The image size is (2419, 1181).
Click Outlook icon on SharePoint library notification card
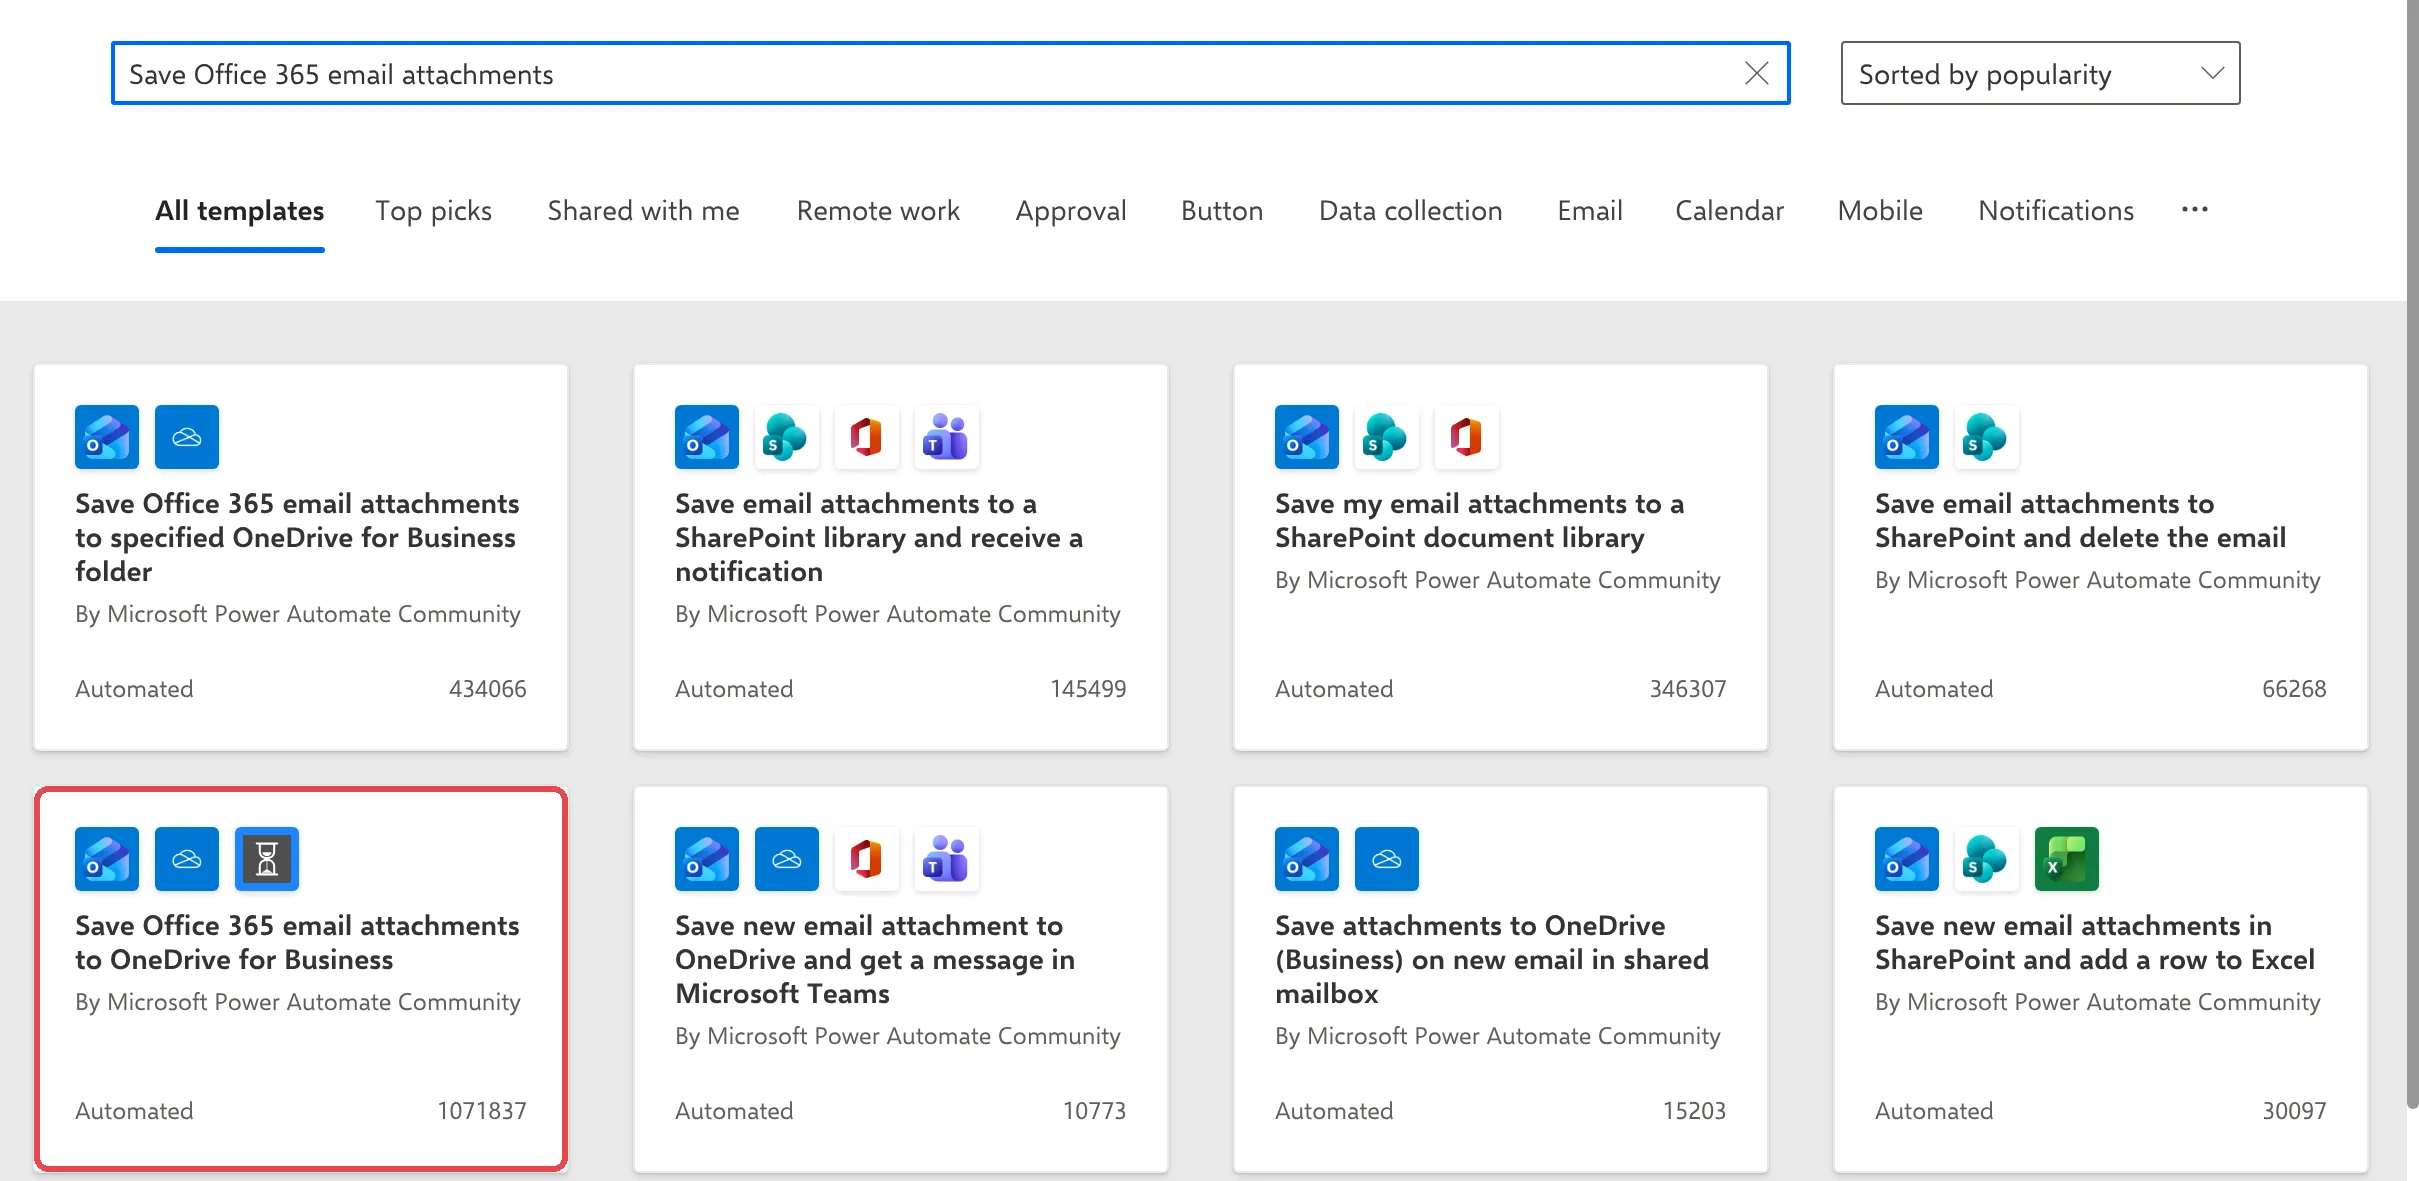tap(707, 437)
